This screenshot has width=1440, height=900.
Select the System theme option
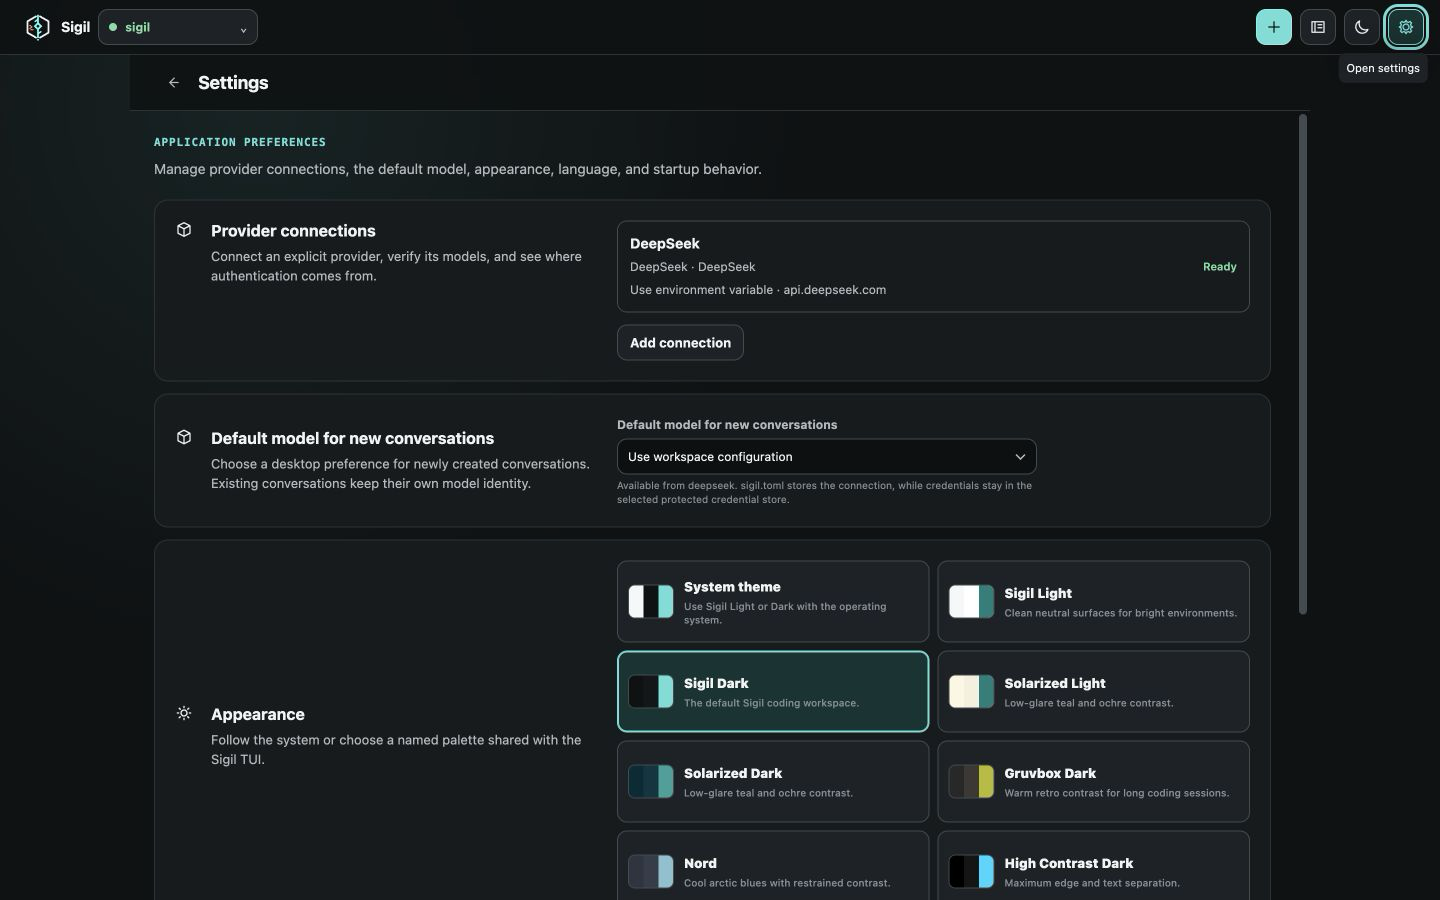pos(773,601)
